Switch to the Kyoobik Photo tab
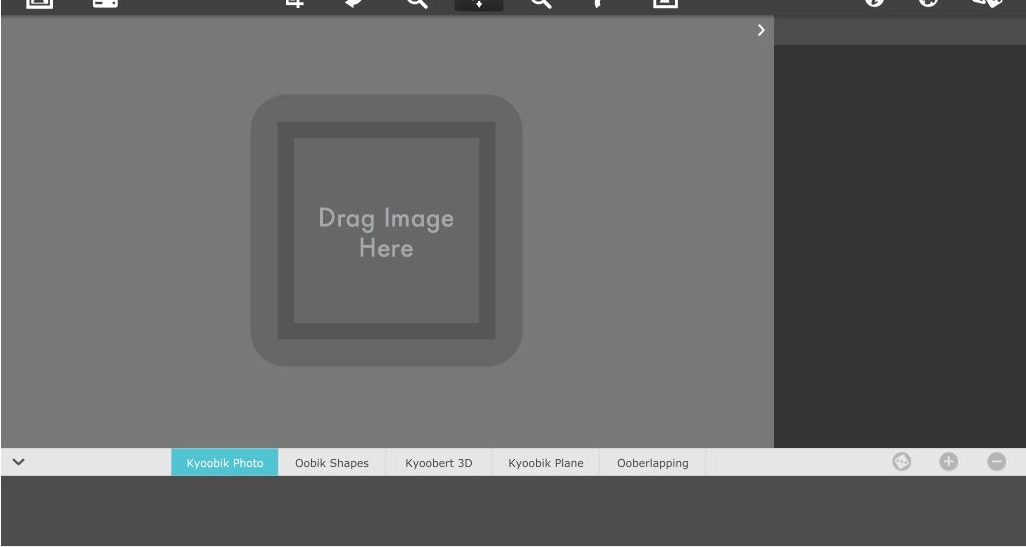The height and width of the screenshot is (547, 1026). coord(225,463)
